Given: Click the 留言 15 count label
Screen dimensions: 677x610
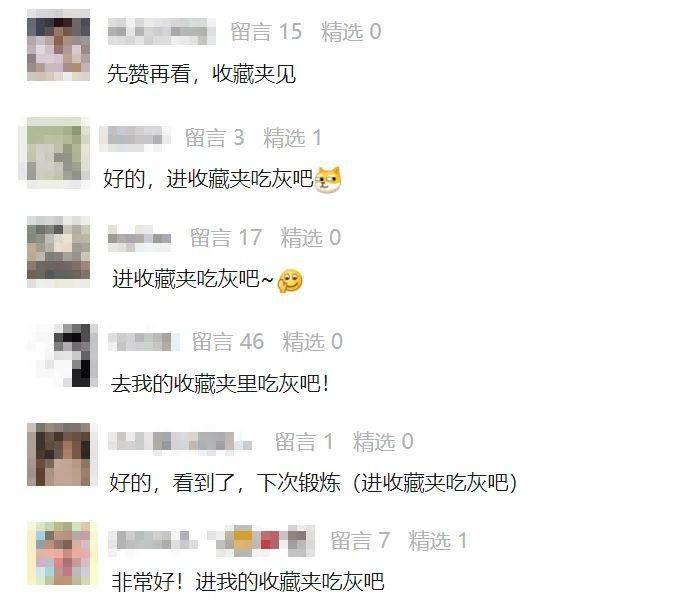Looking at the screenshot, I should pyautogui.click(x=266, y=32).
